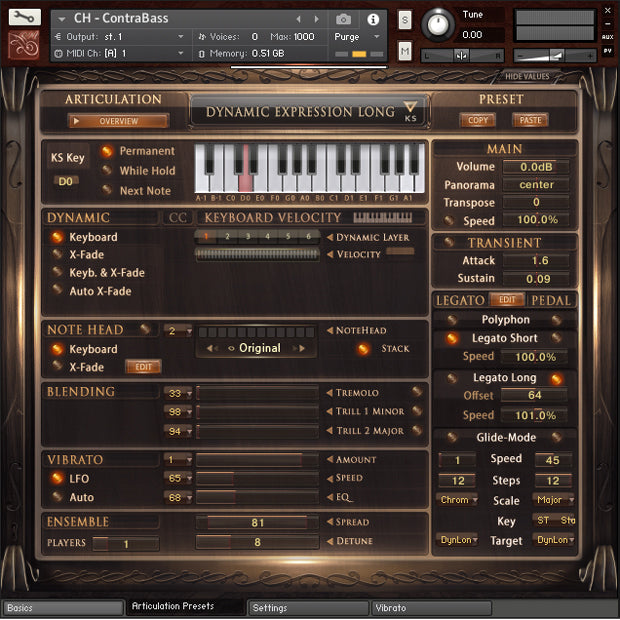Click the Overview button under Articulation
The width and height of the screenshot is (620, 620).
(x=118, y=122)
